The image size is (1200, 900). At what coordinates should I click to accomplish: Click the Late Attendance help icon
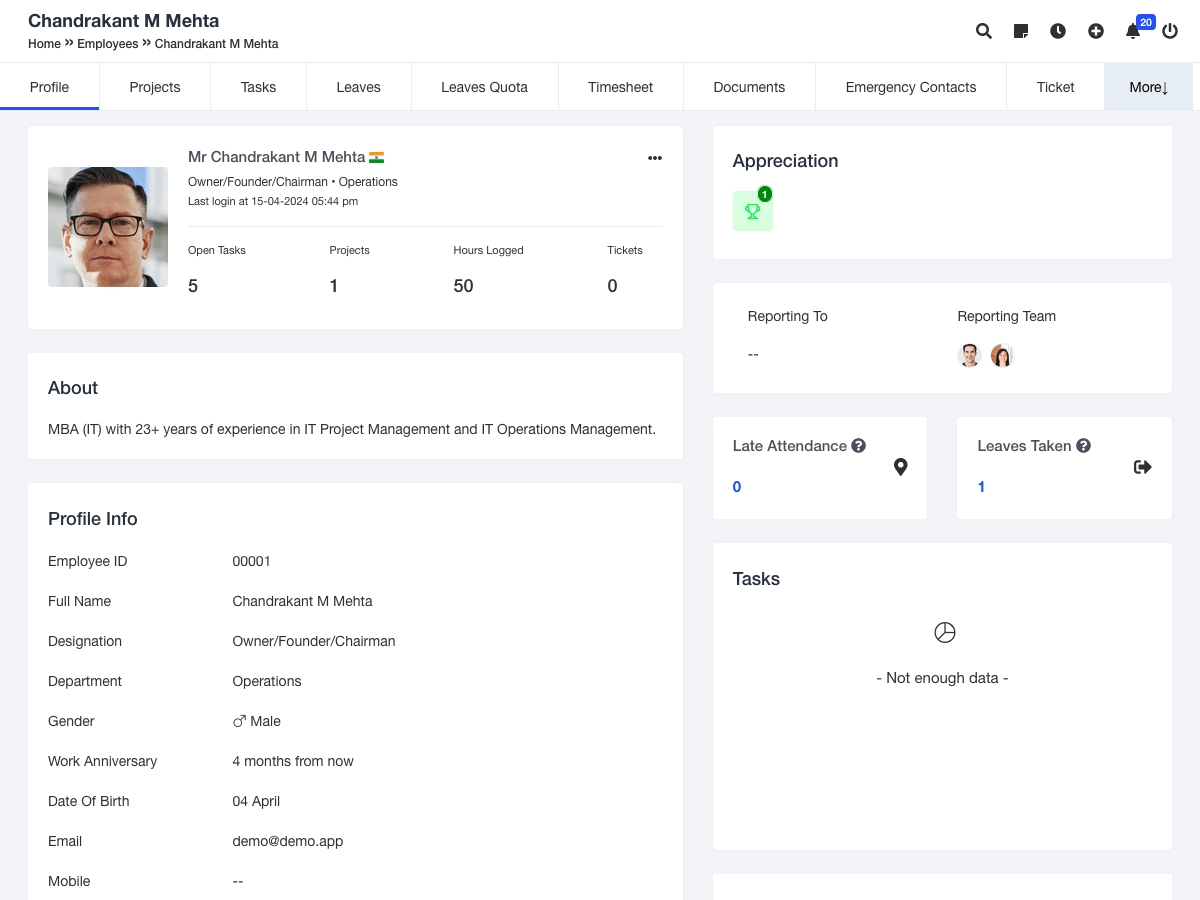pos(858,446)
